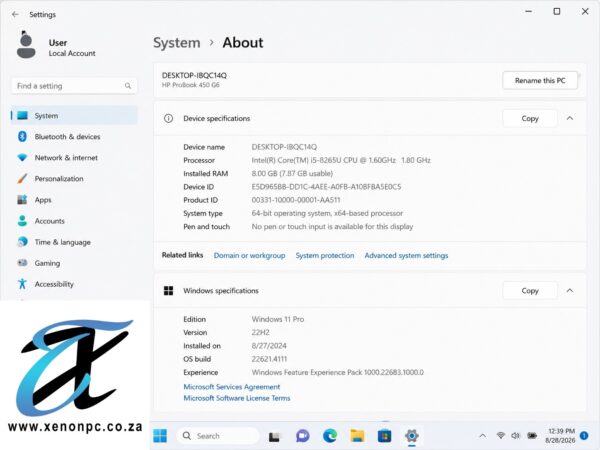Click the Experience value Windows Feature Experience Pack
Screen dimensions: 600x450
click(x=338, y=372)
